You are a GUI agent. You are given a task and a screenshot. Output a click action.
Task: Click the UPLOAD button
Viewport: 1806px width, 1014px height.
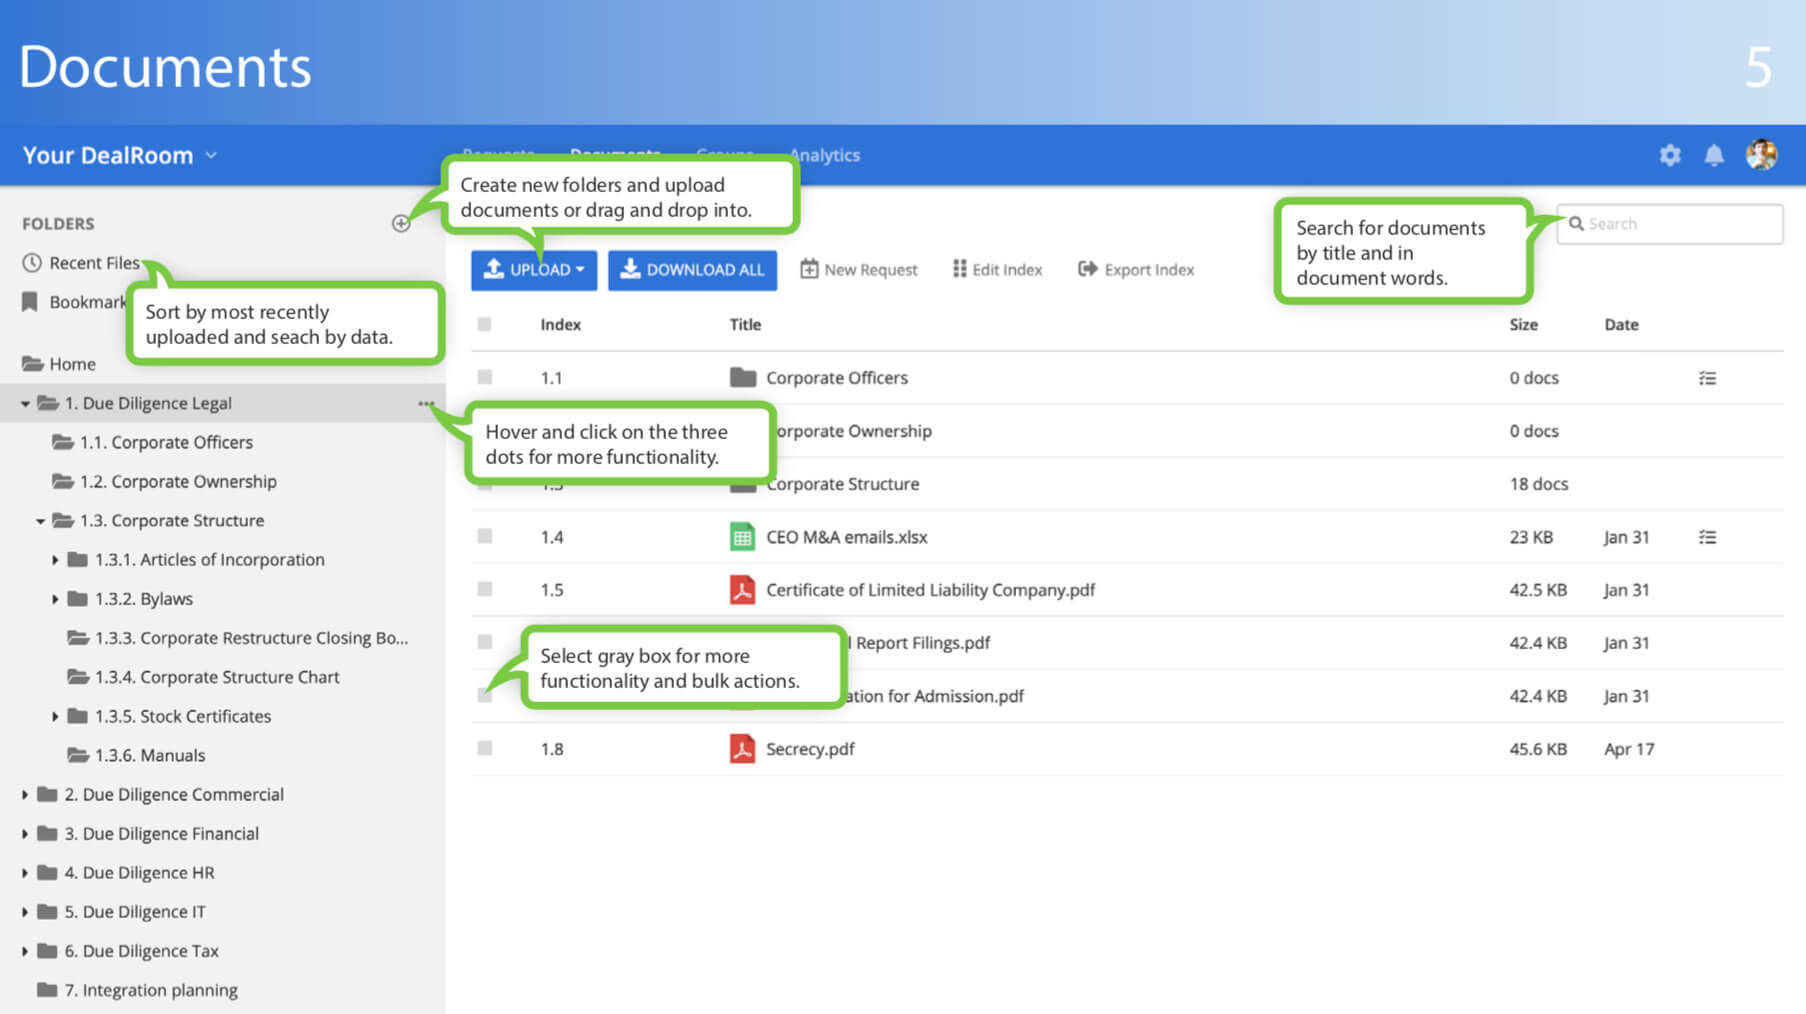click(x=534, y=270)
